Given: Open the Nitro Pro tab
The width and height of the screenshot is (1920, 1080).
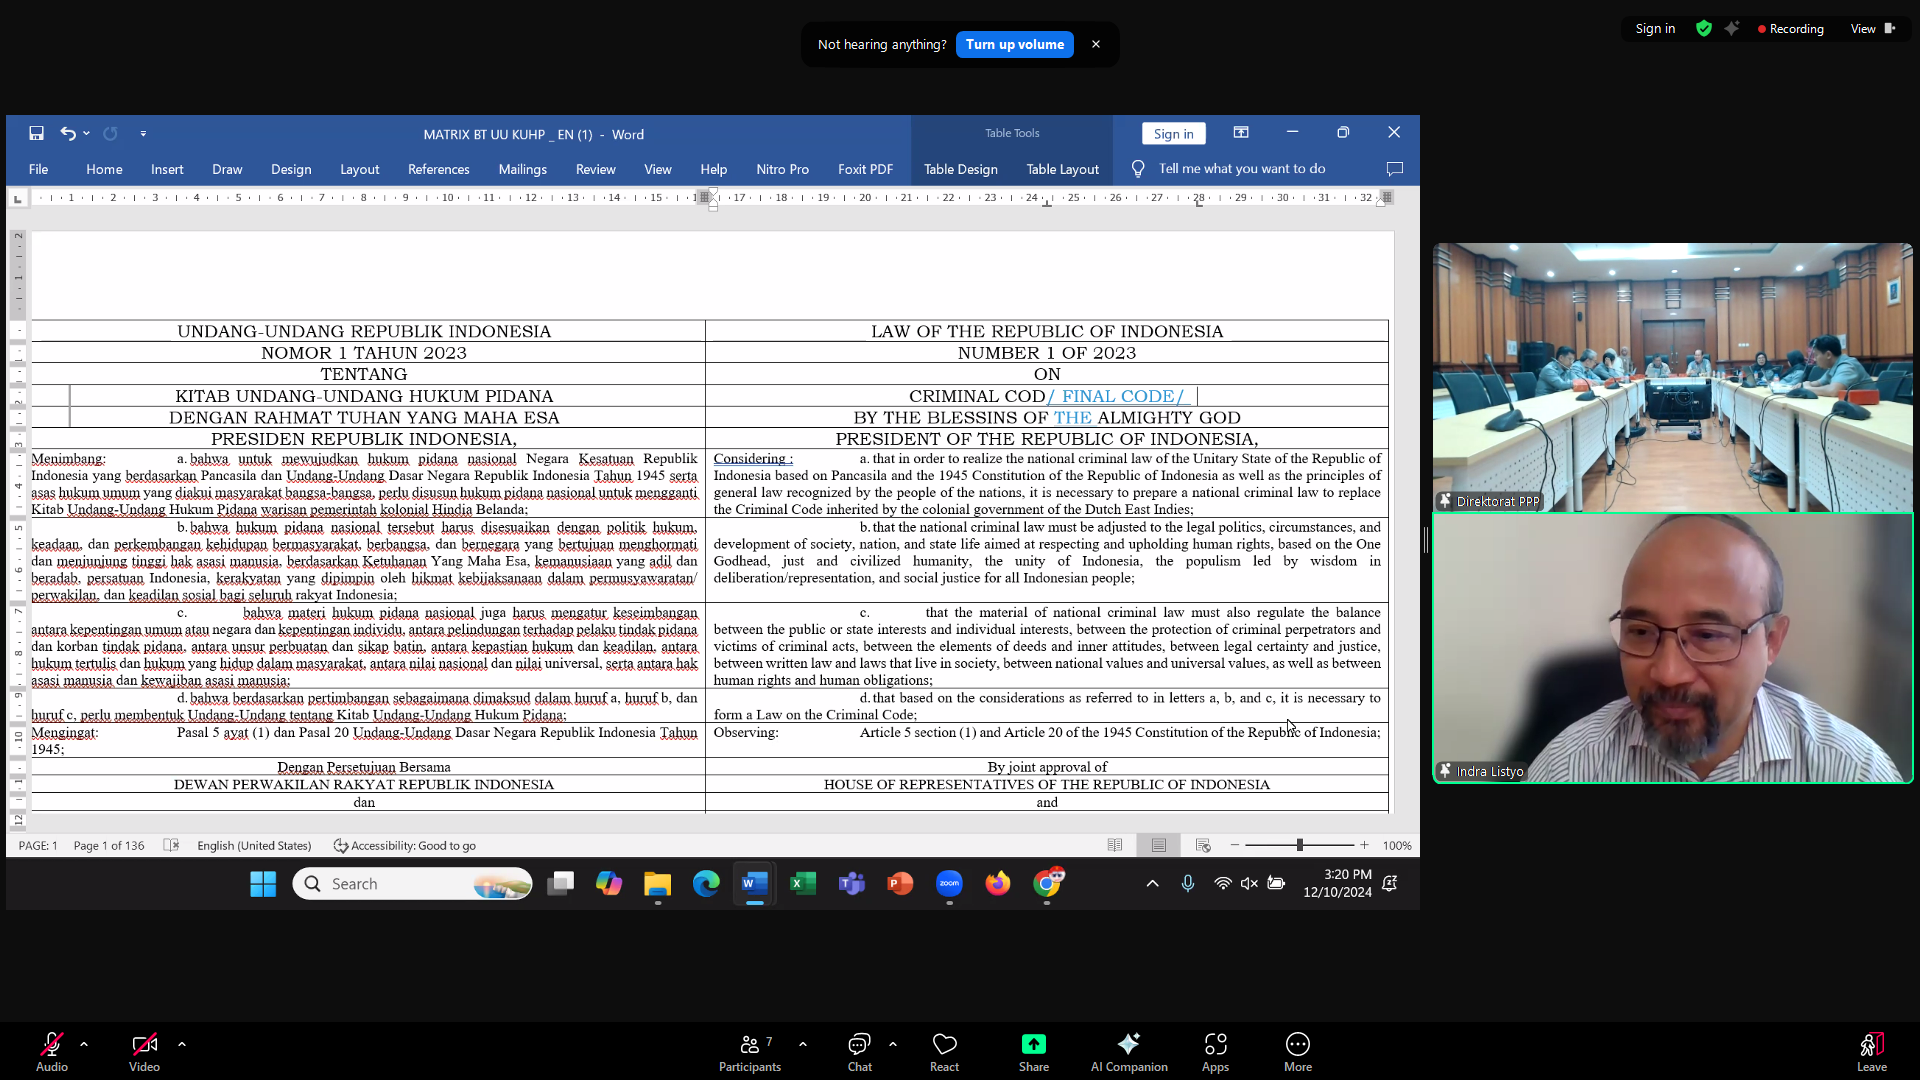Looking at the screenshot, I should 782,169.
